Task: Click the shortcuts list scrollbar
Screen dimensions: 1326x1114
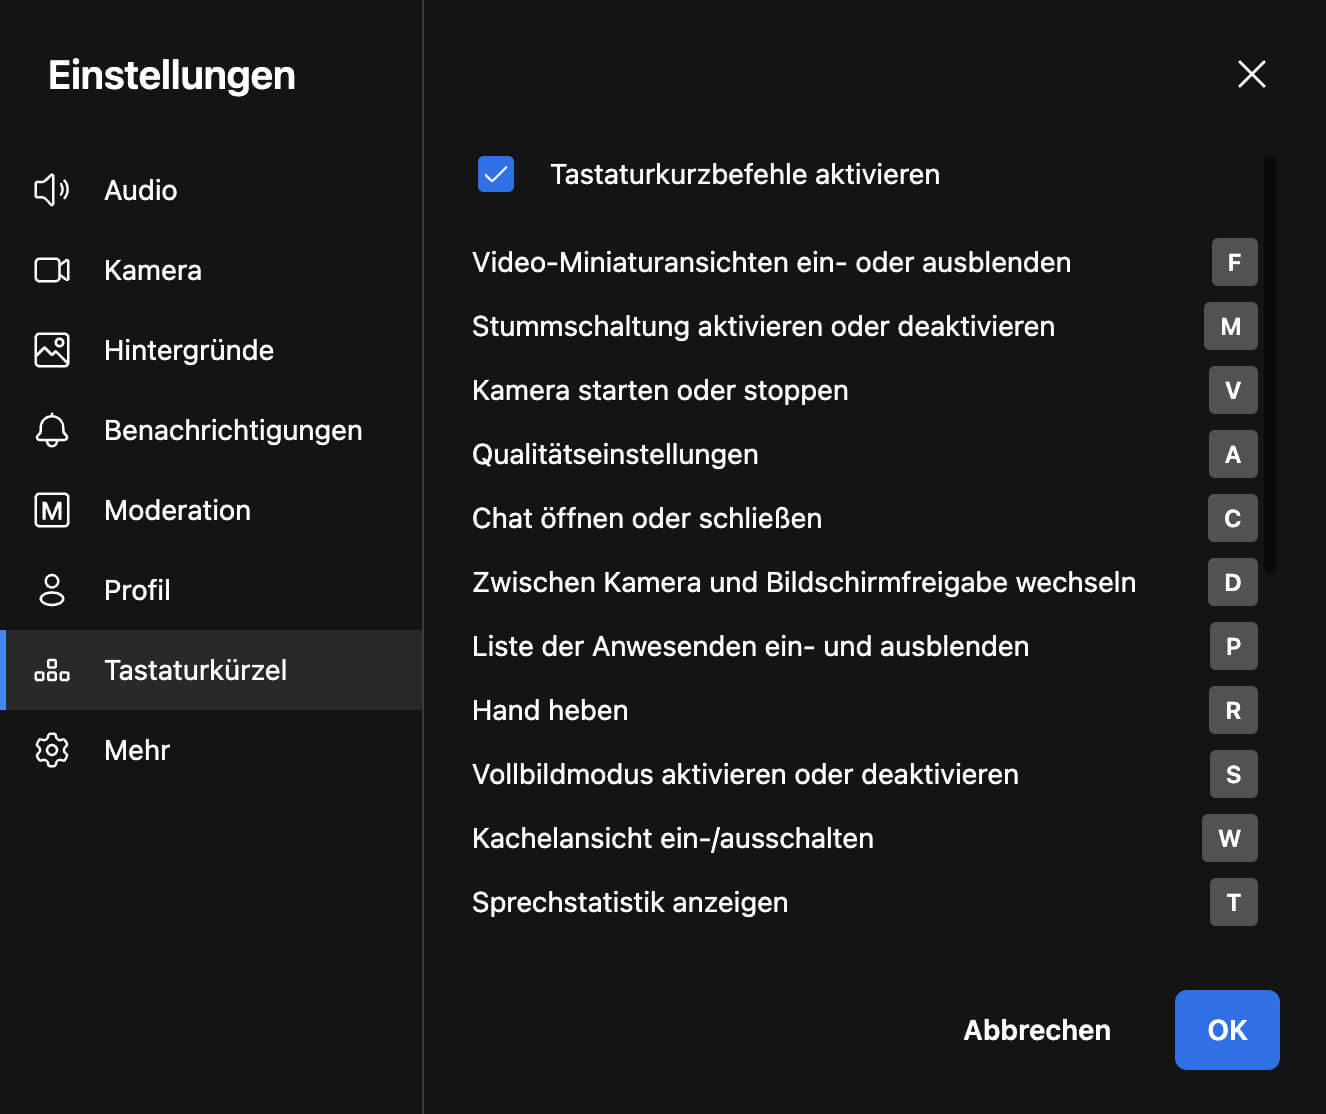Action: click(1269, 366)
